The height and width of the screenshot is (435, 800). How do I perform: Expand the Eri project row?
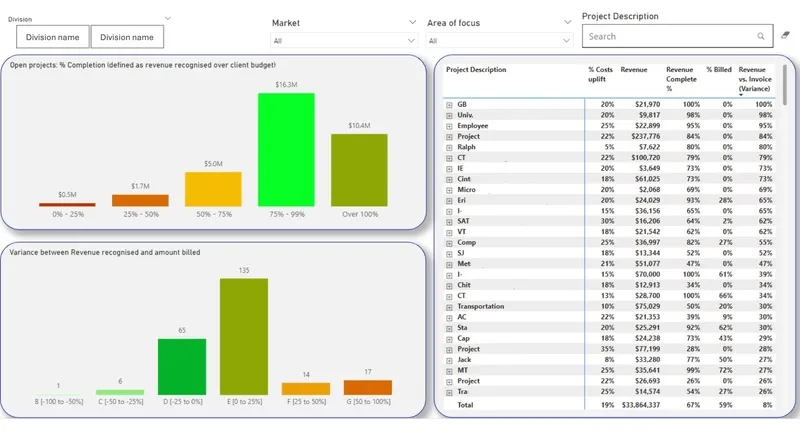(x=449, y=201)
